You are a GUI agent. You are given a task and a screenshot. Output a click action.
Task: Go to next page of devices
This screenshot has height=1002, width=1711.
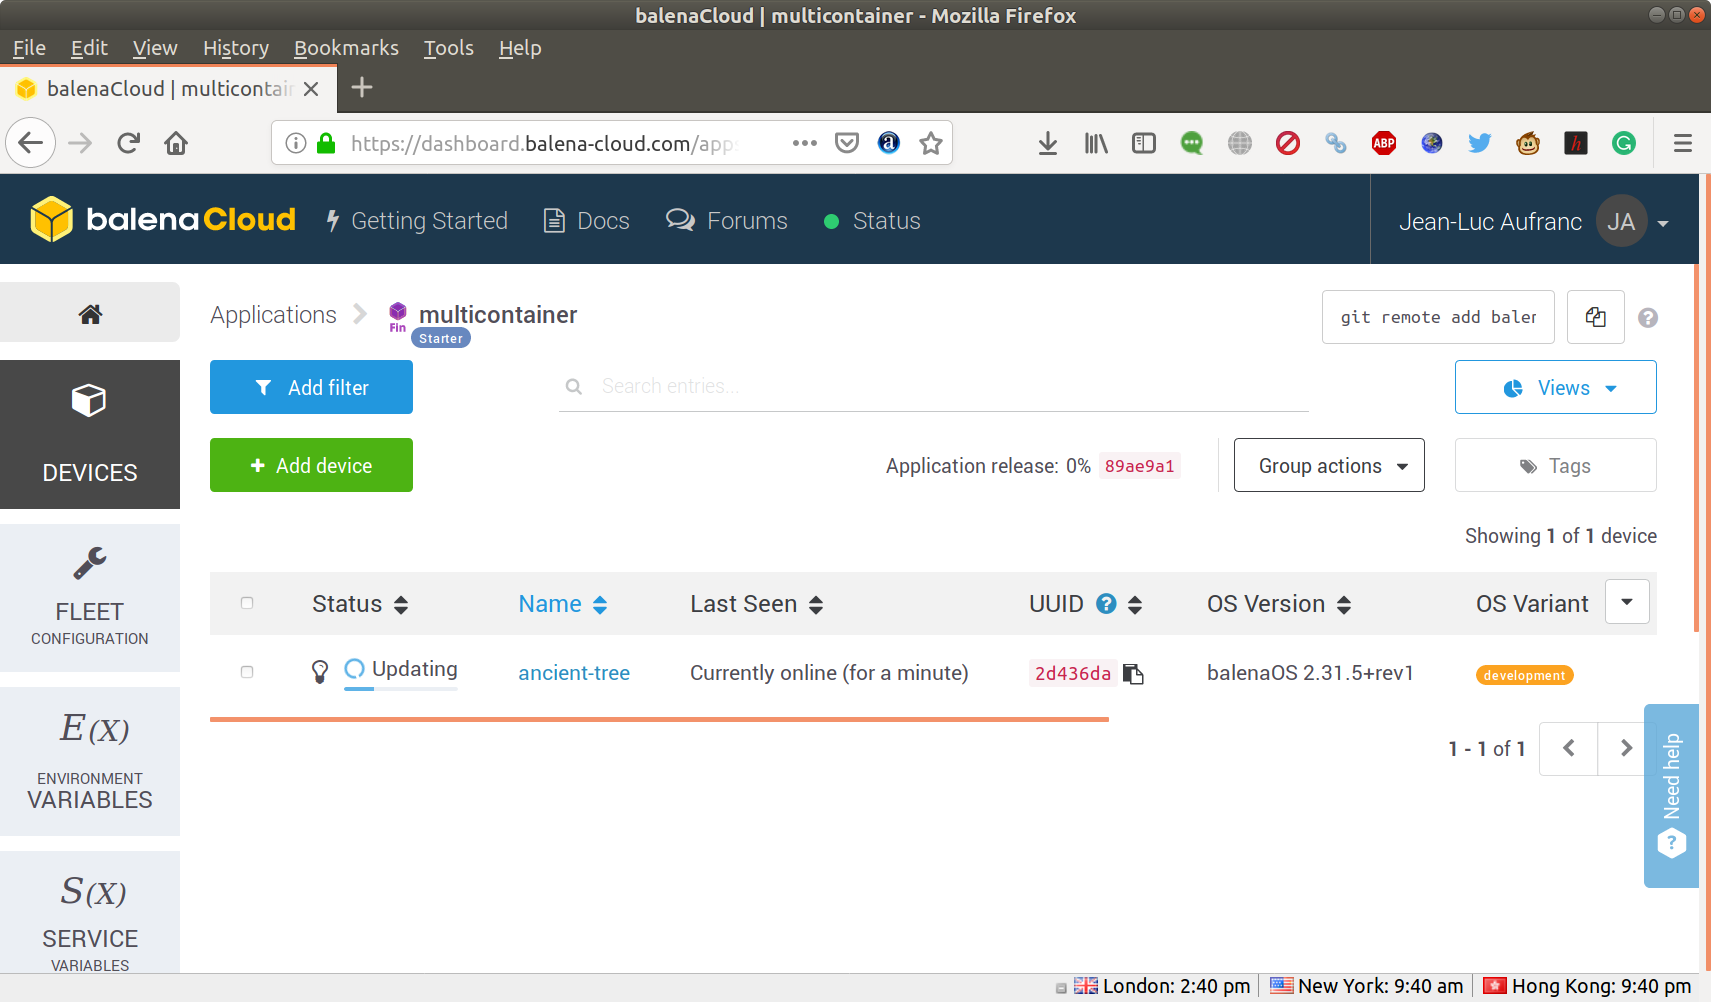pyautogui.click(x=1626, y=748)
